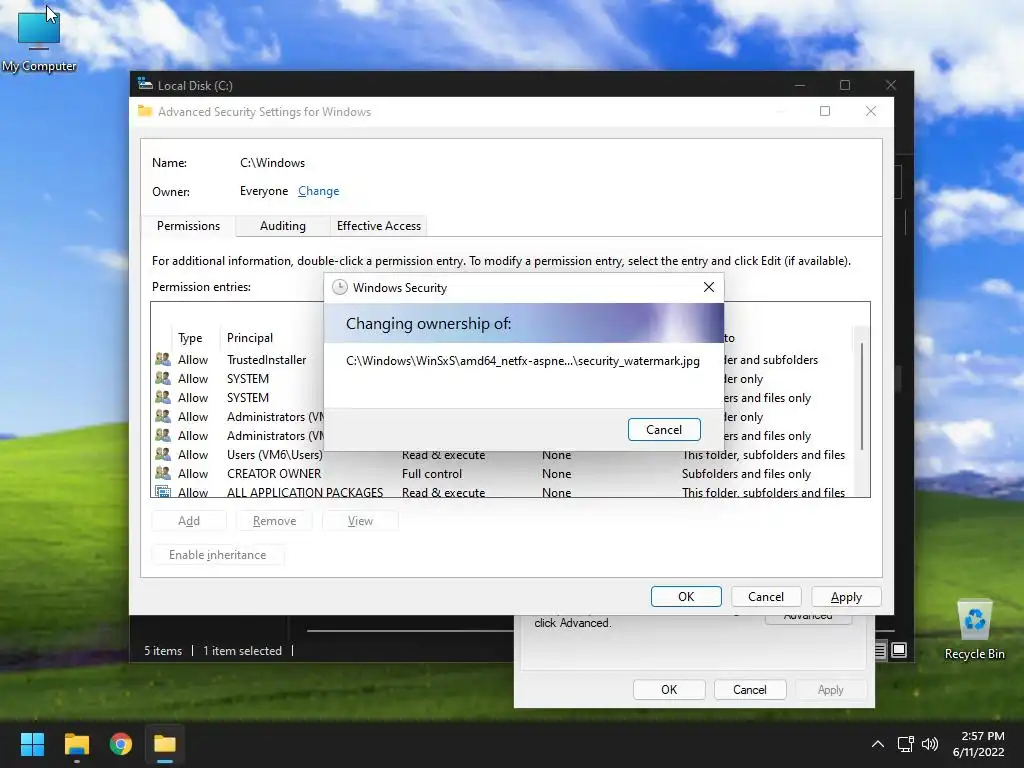This screenshot has height=768, width=1024.
Task: Click the permission entries vertical scrollbar
Action: pyautogui.click(x=862, y=396)
